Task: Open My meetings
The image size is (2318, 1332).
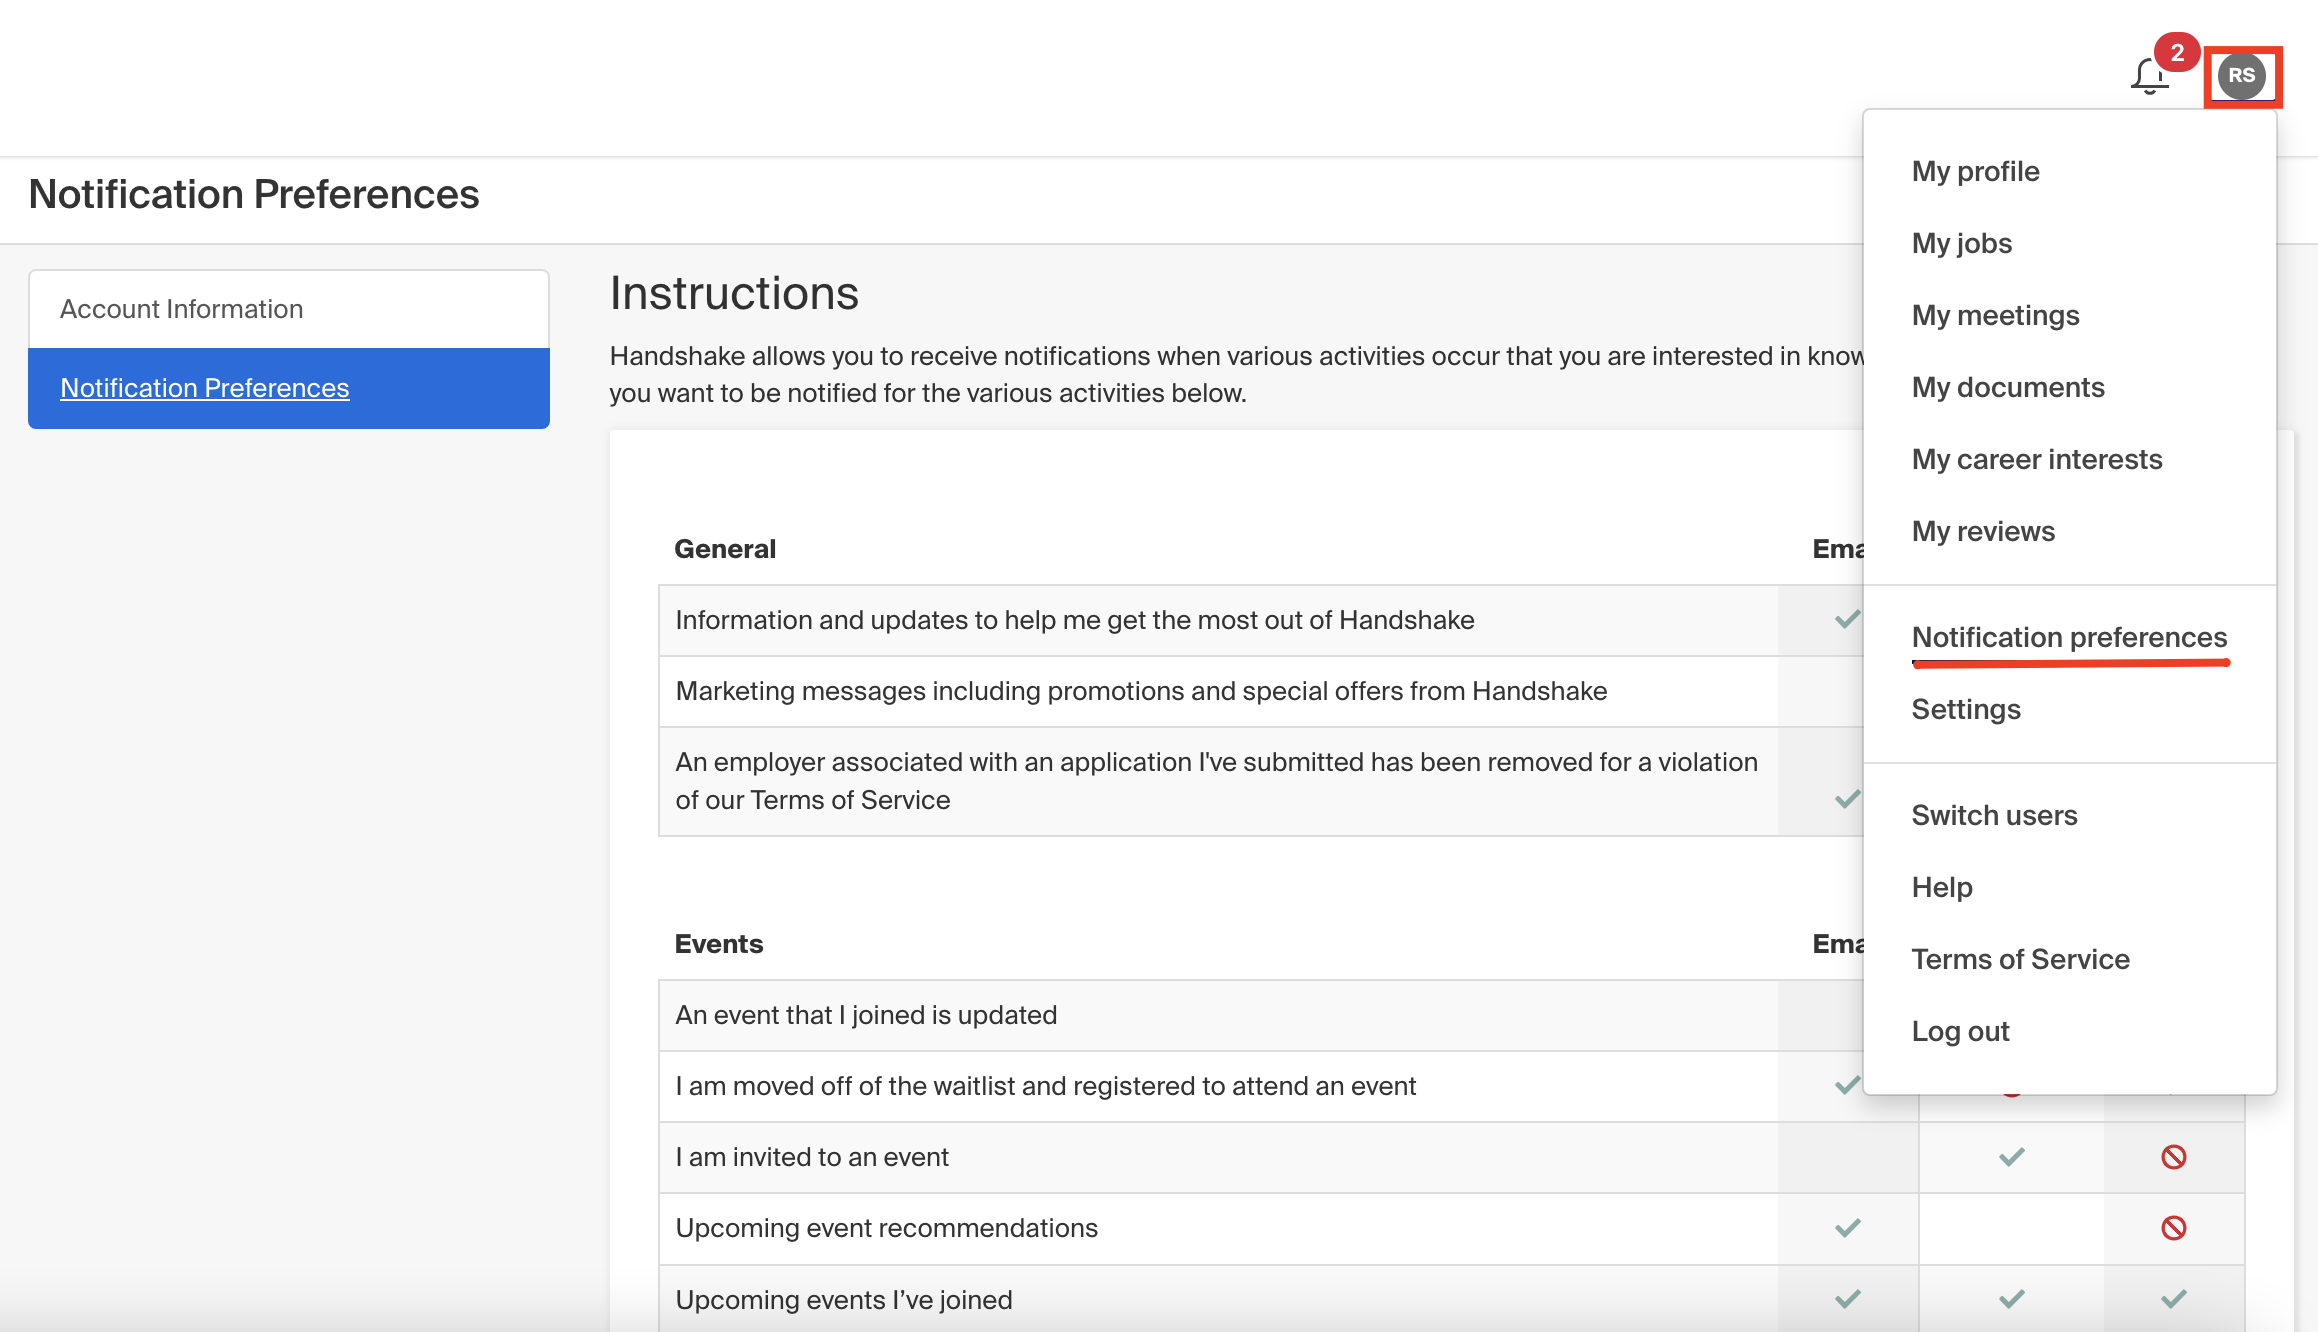Action: tap(1994, 315)
